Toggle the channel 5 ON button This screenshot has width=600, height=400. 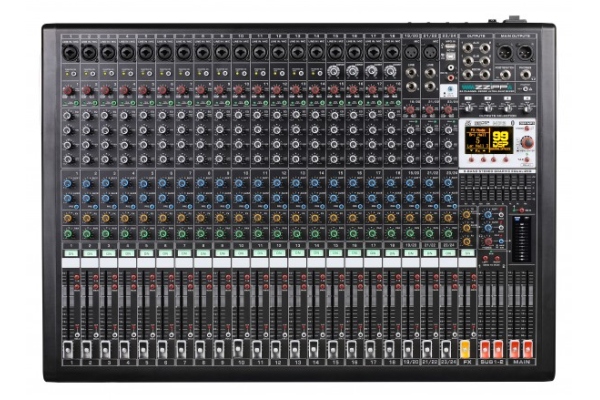tap(146, 253)
